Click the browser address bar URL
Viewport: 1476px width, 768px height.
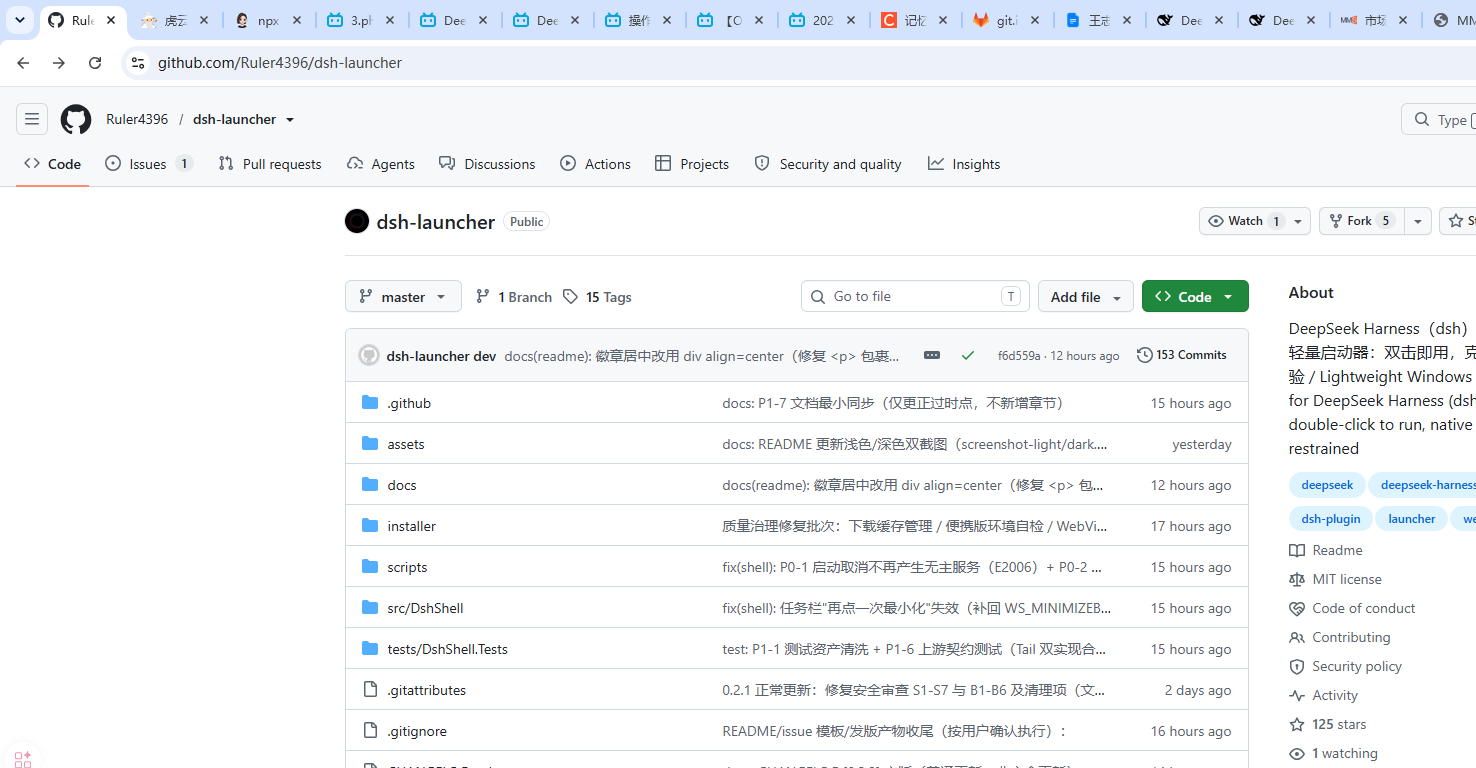pos(280,63)
